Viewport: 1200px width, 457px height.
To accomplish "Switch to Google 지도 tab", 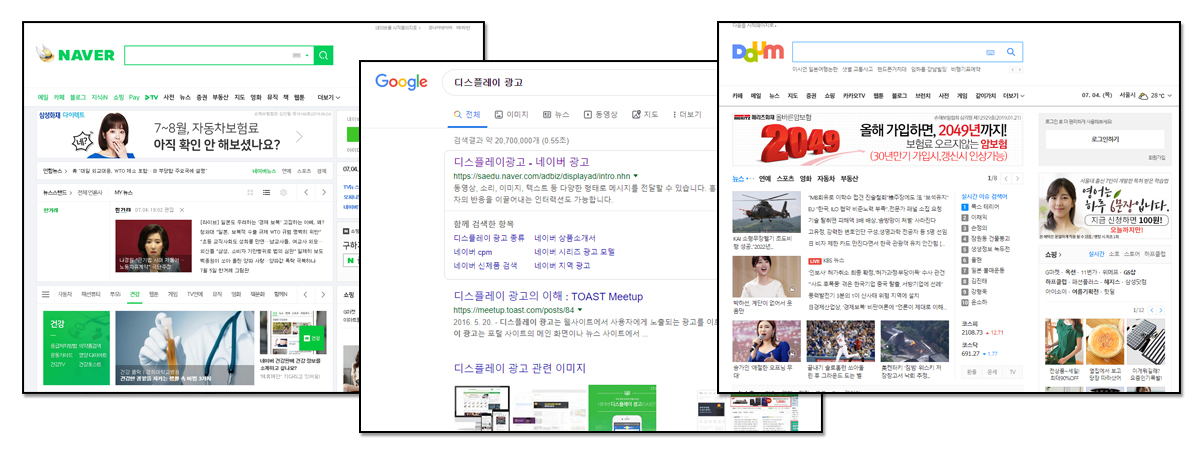I will tap(645, 115).
